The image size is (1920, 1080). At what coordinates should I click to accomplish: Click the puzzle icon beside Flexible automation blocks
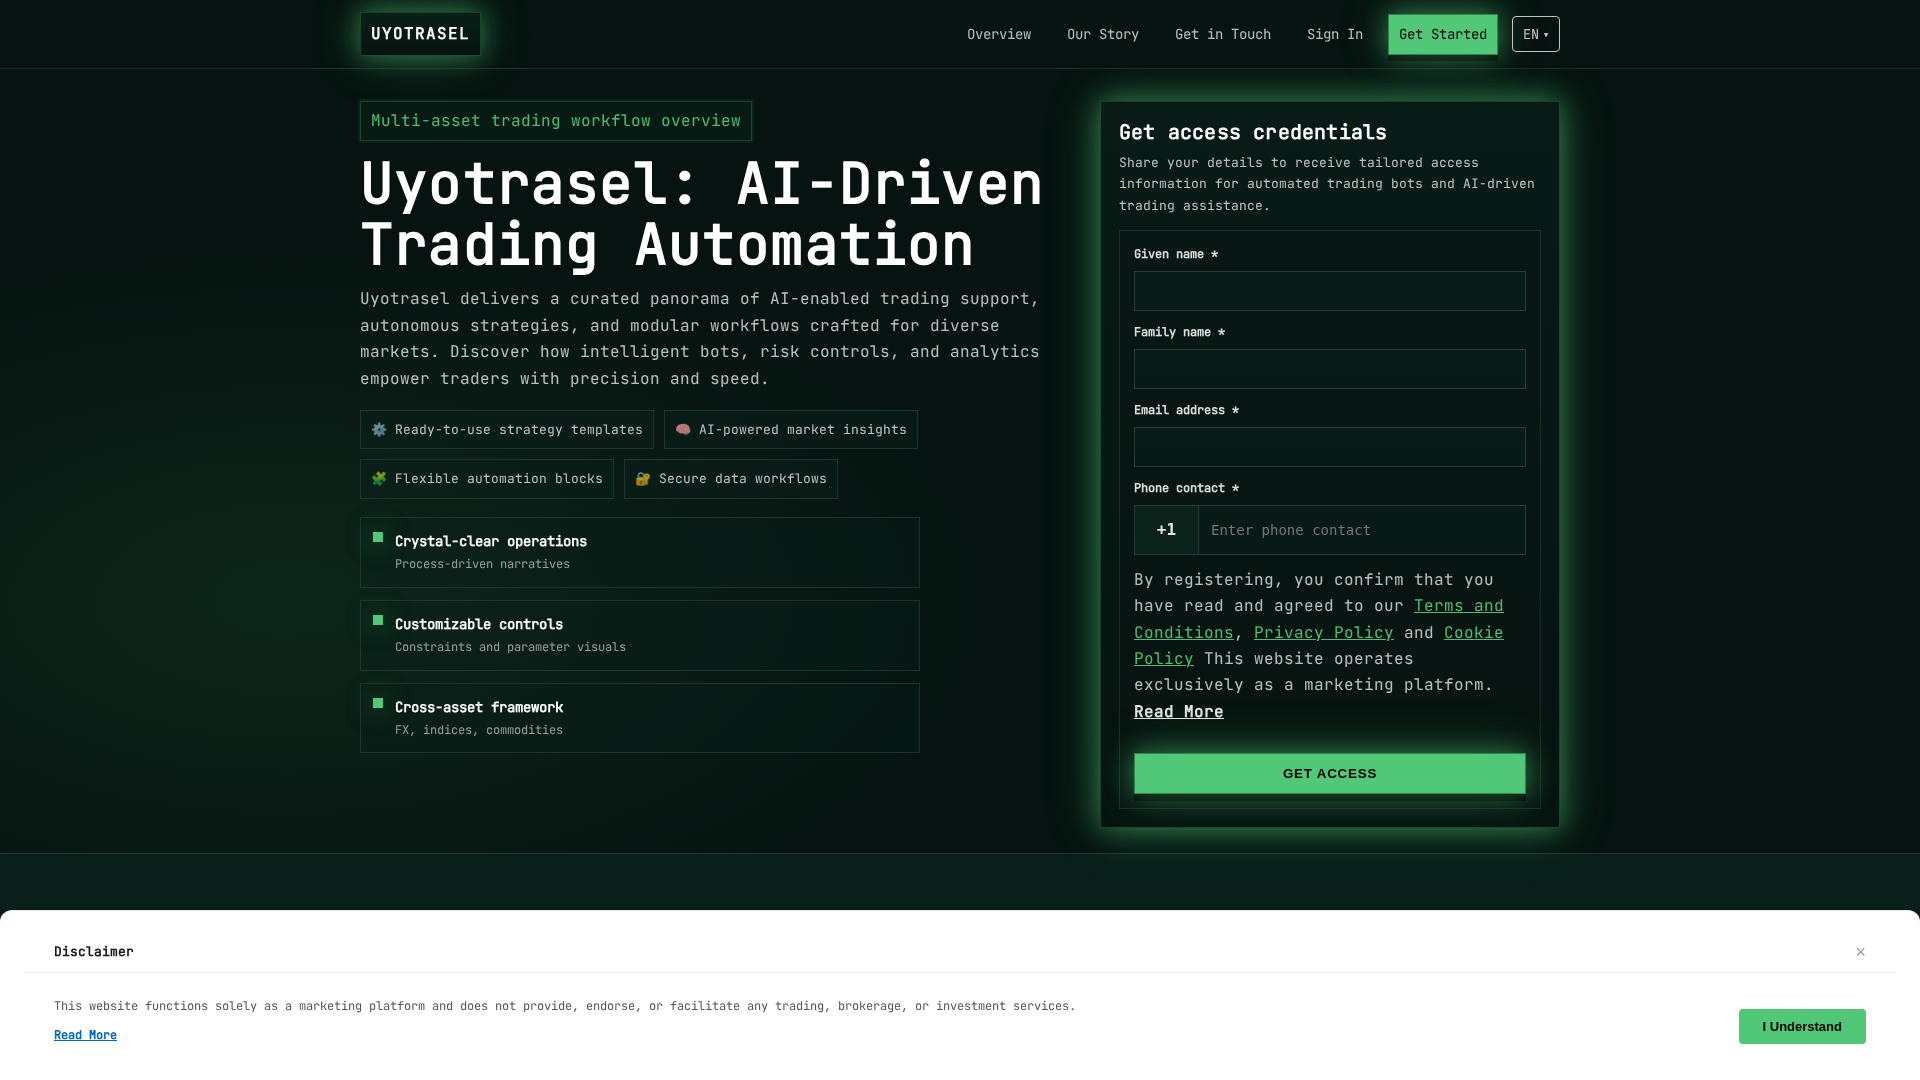(x=379, y=479)
